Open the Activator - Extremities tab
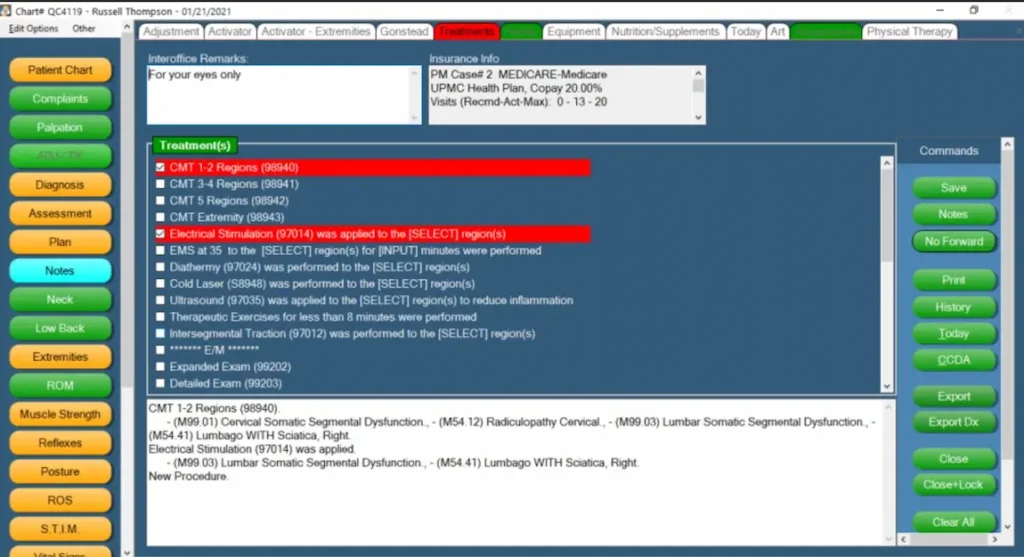 [x=316, y=31]
